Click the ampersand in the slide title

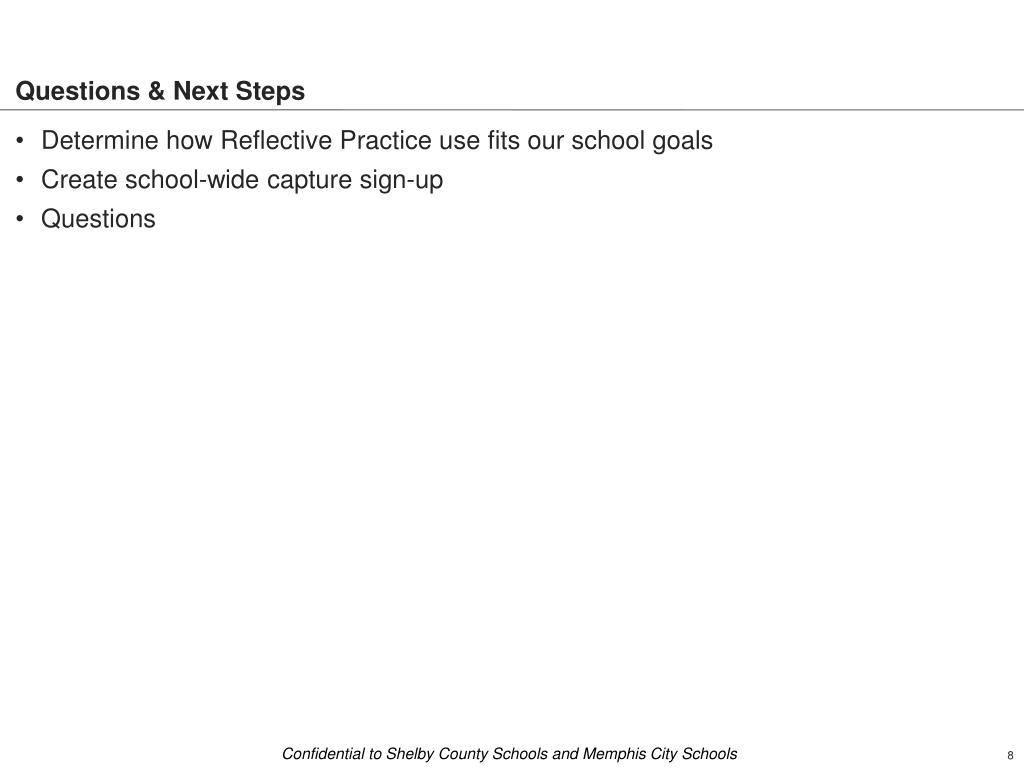[156, 91]
